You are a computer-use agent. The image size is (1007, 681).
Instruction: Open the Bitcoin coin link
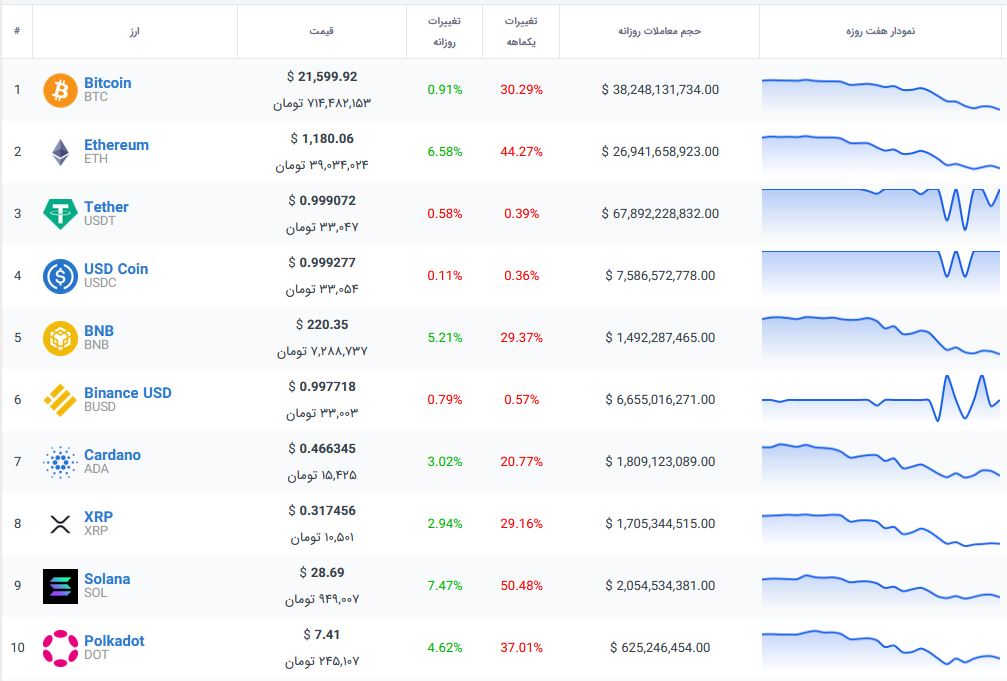pyautogui.click(x=107, y=83)
